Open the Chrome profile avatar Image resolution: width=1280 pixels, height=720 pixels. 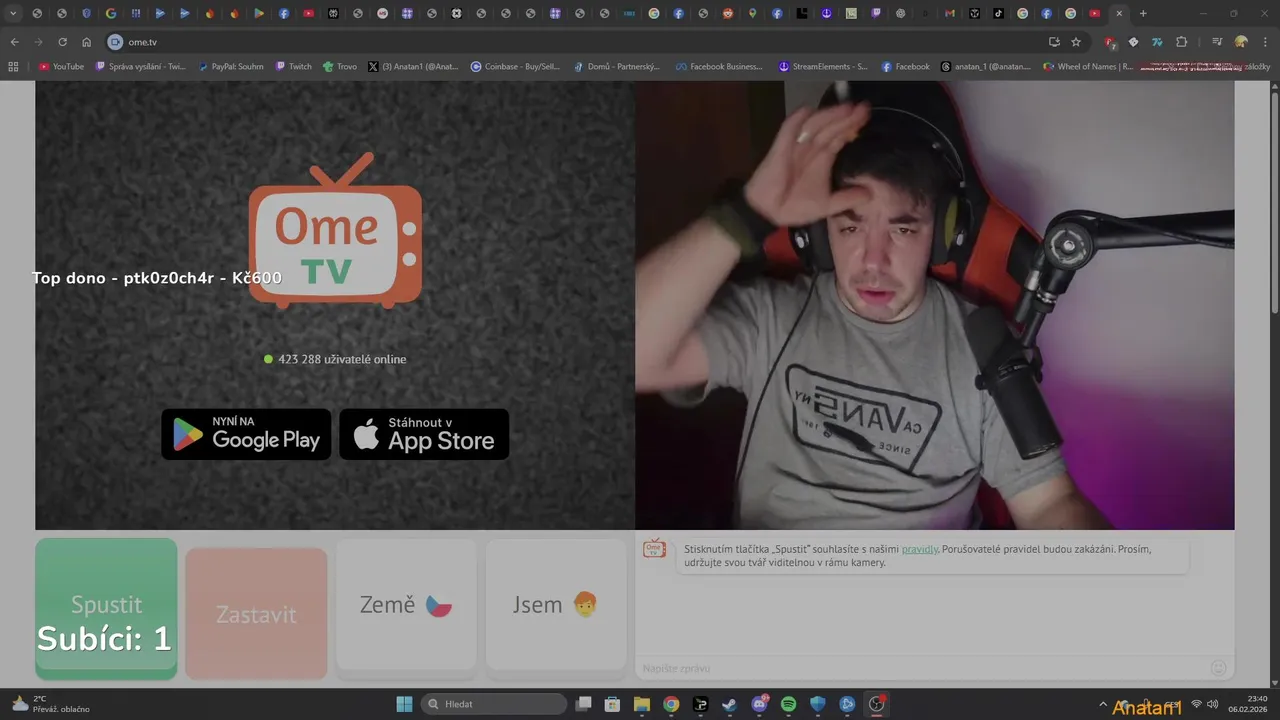[x=1241, y=42]
